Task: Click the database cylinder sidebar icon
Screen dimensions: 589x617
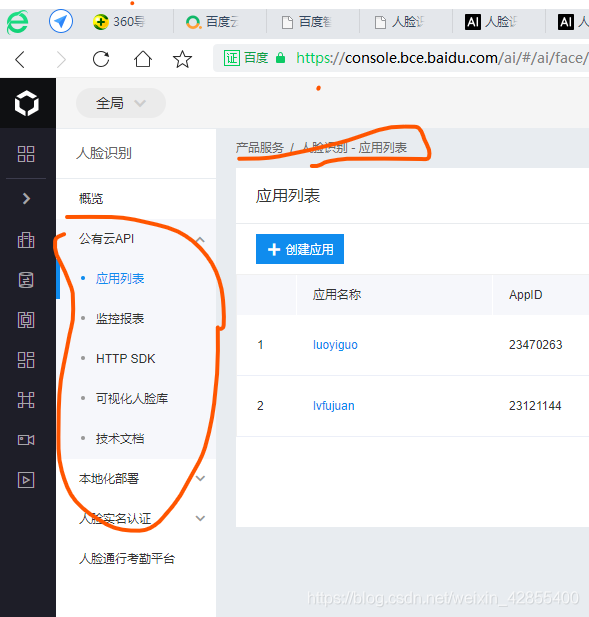Action: (x=26, y=280)
